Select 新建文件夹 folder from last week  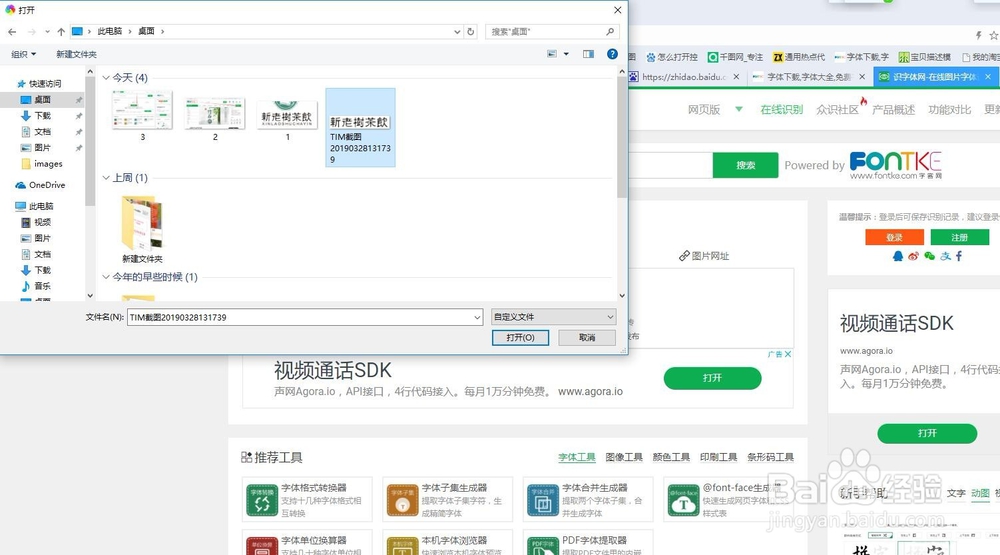point(142,230)
